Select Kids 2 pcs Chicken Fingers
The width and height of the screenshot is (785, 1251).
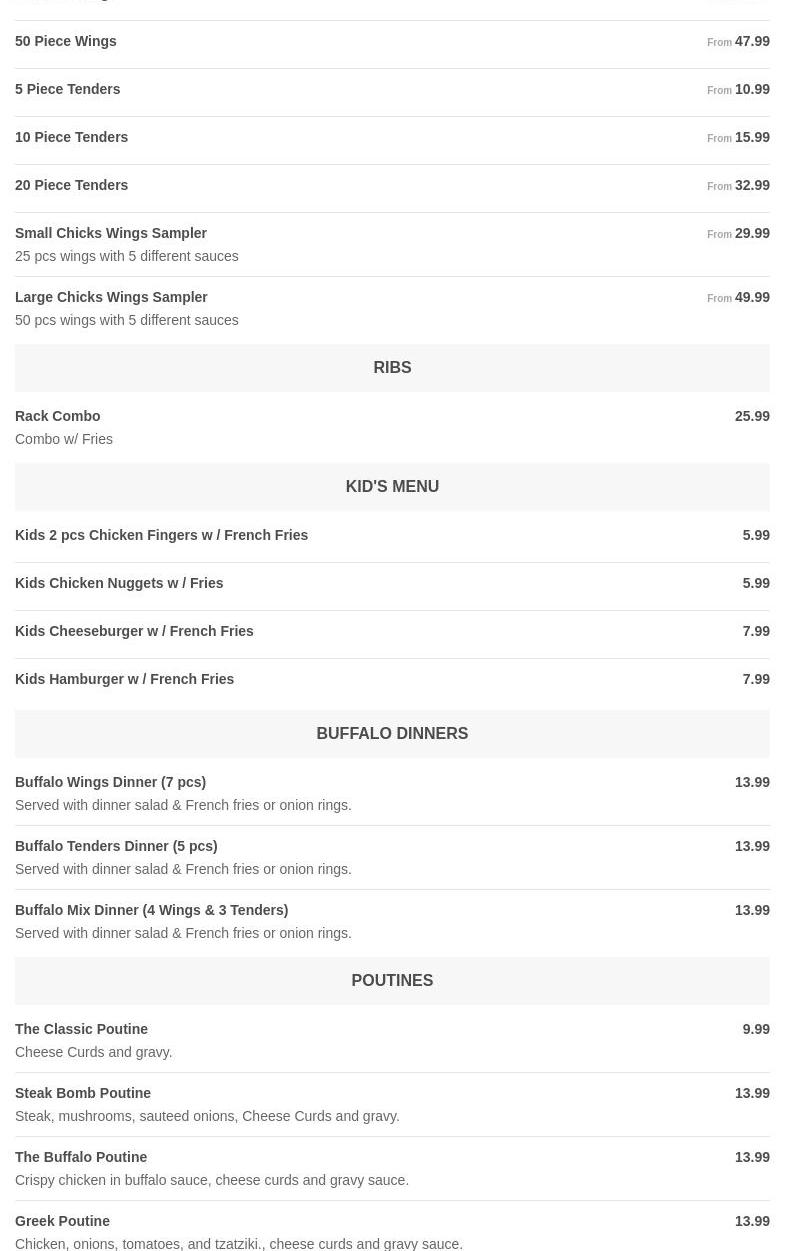[162, 536]
